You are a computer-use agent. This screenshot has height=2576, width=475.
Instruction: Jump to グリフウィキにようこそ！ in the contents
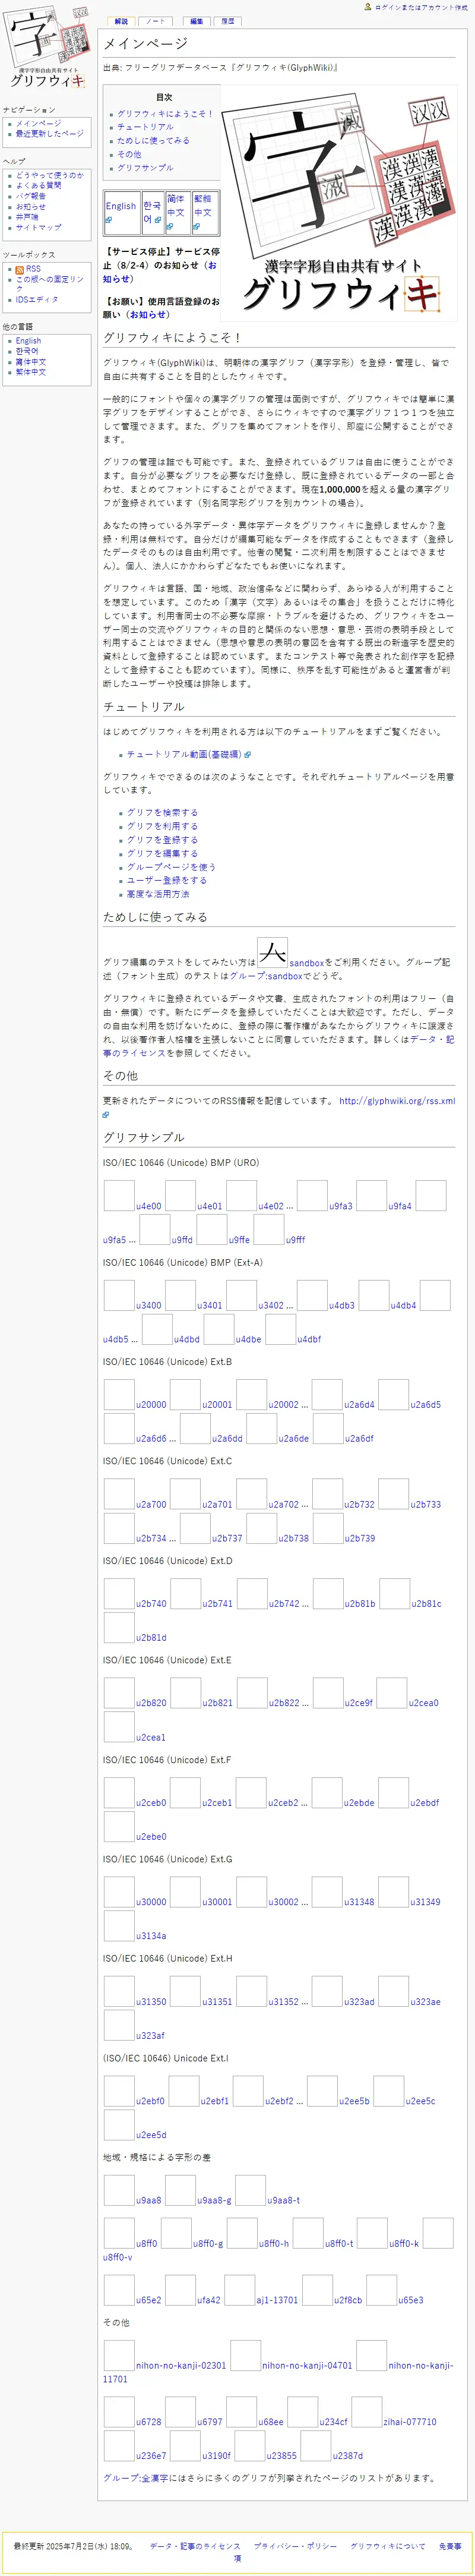[x=165, y=114]
